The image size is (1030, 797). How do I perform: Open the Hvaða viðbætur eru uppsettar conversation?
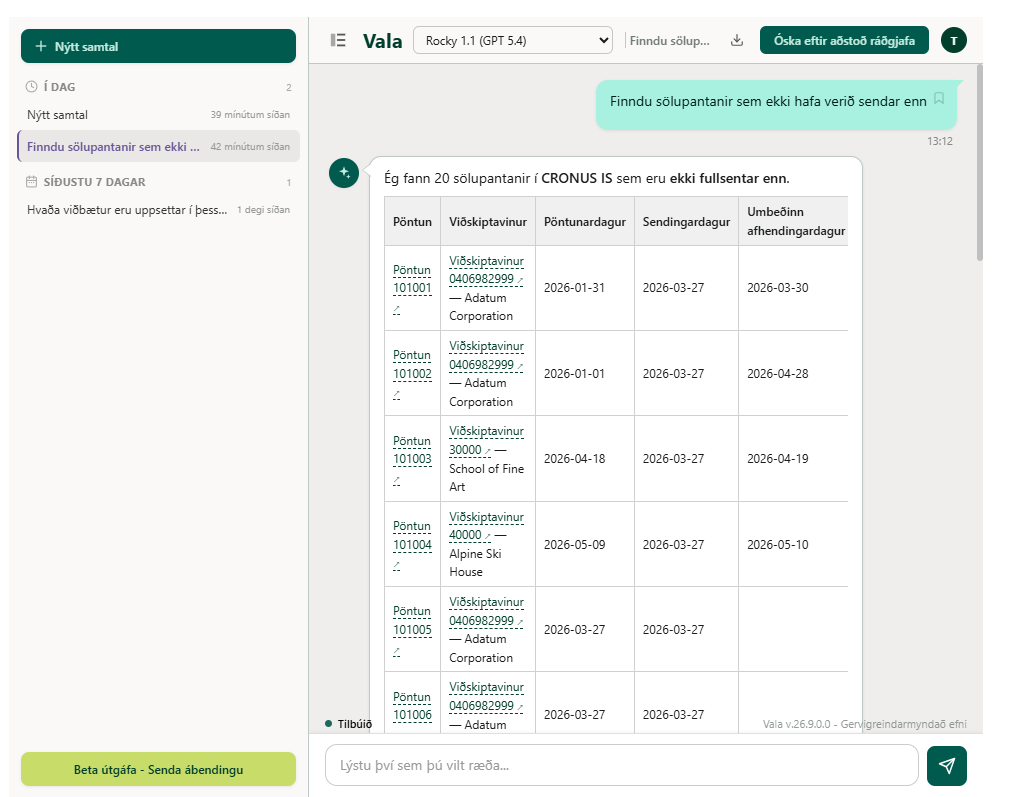coord(158,210)
